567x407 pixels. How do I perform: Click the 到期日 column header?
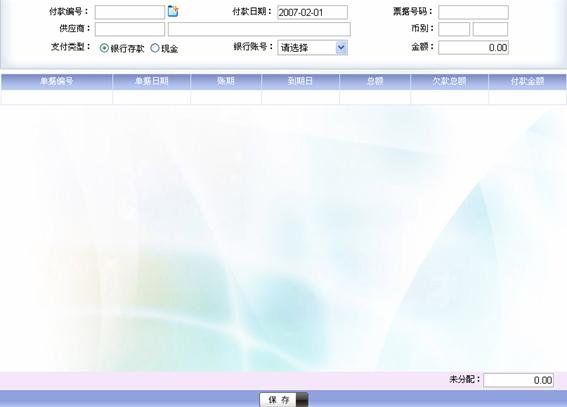click(300, 81)
